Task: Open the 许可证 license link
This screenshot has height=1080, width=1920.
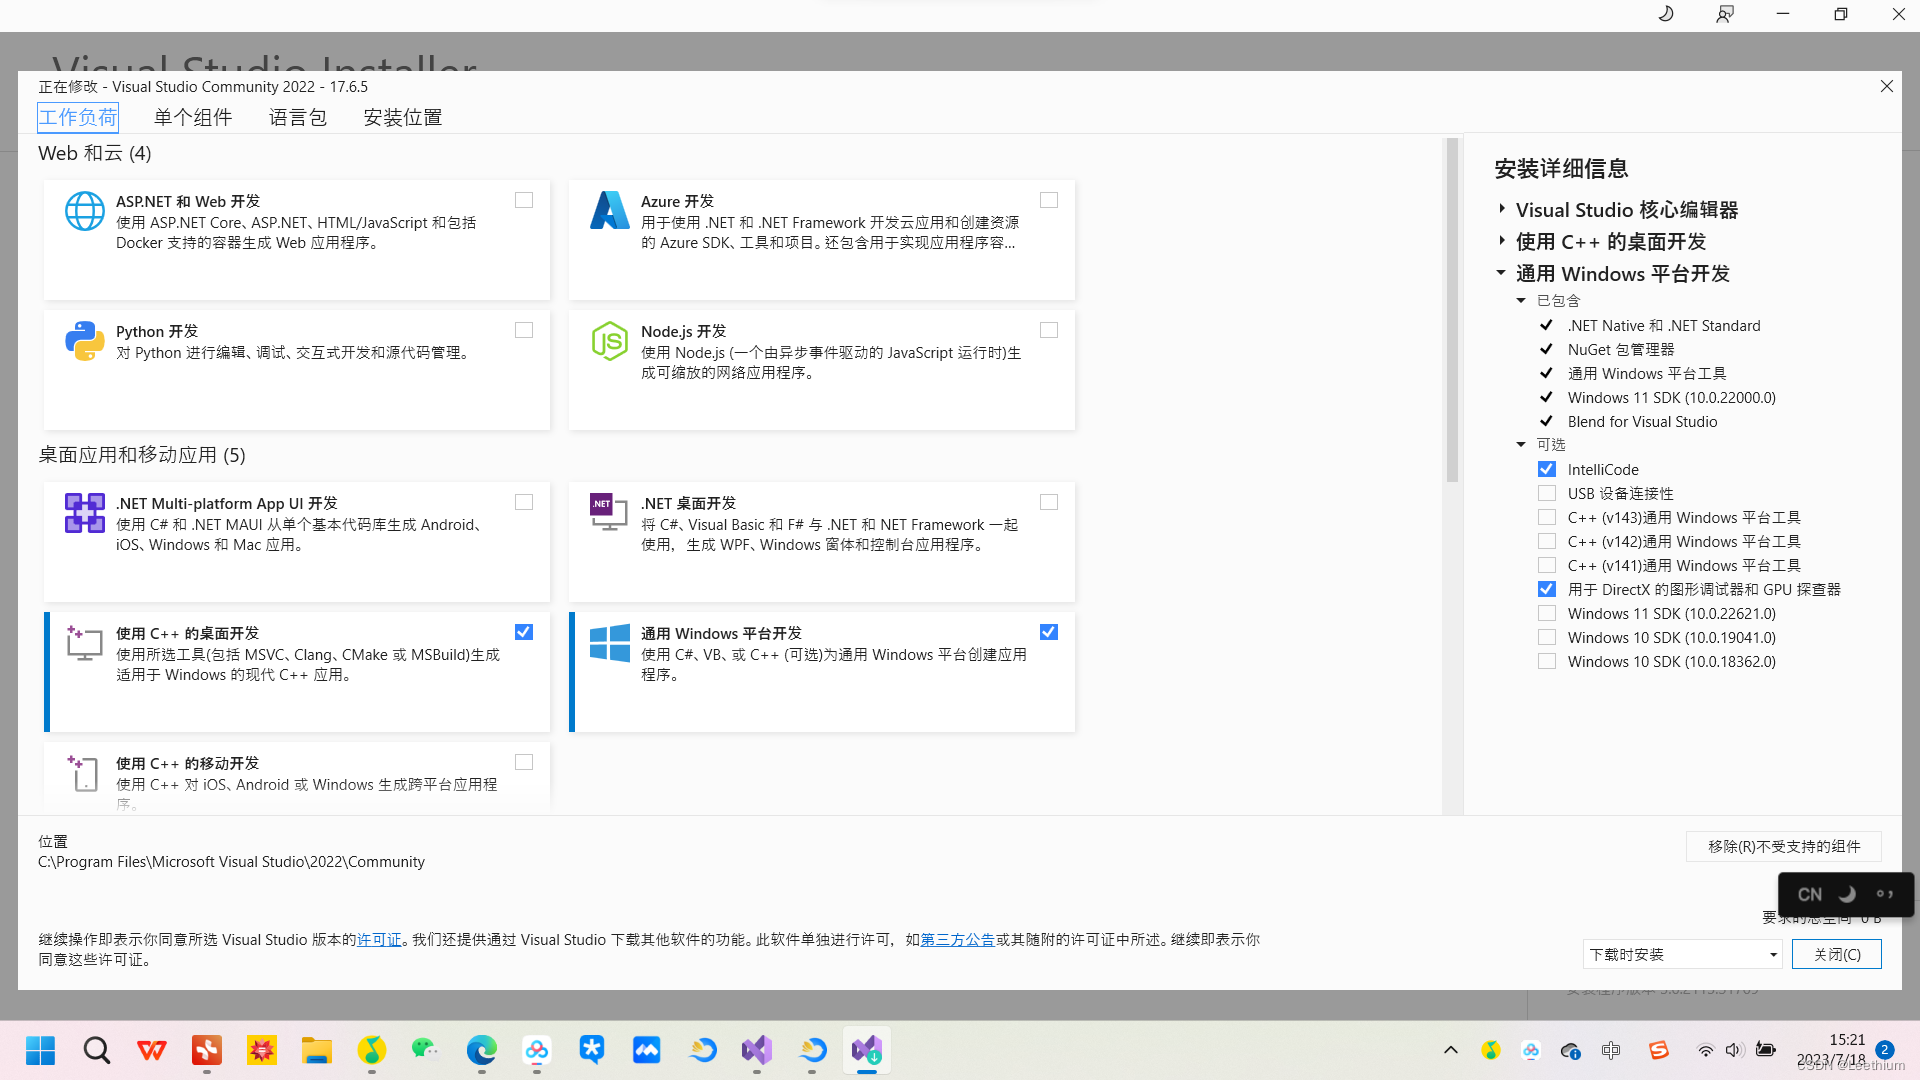Action: coord(379,940)
